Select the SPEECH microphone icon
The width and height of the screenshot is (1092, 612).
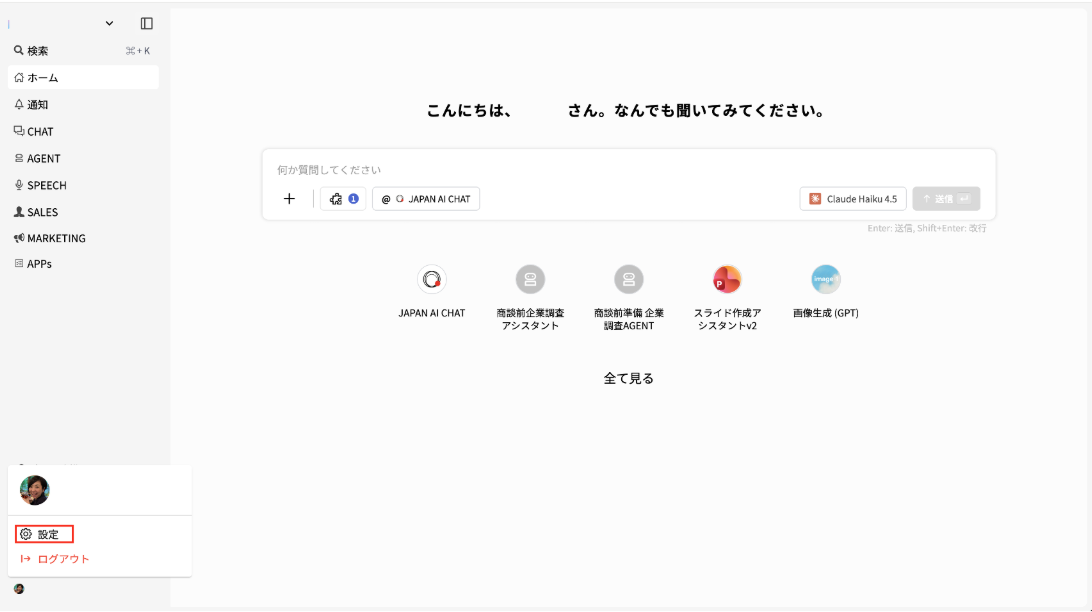click(x=18, y=185)
